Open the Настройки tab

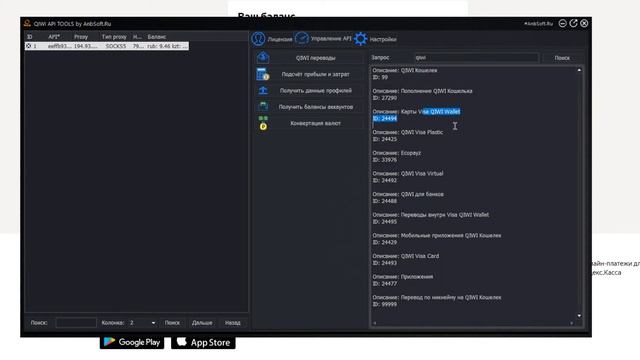tap(383, 40)
